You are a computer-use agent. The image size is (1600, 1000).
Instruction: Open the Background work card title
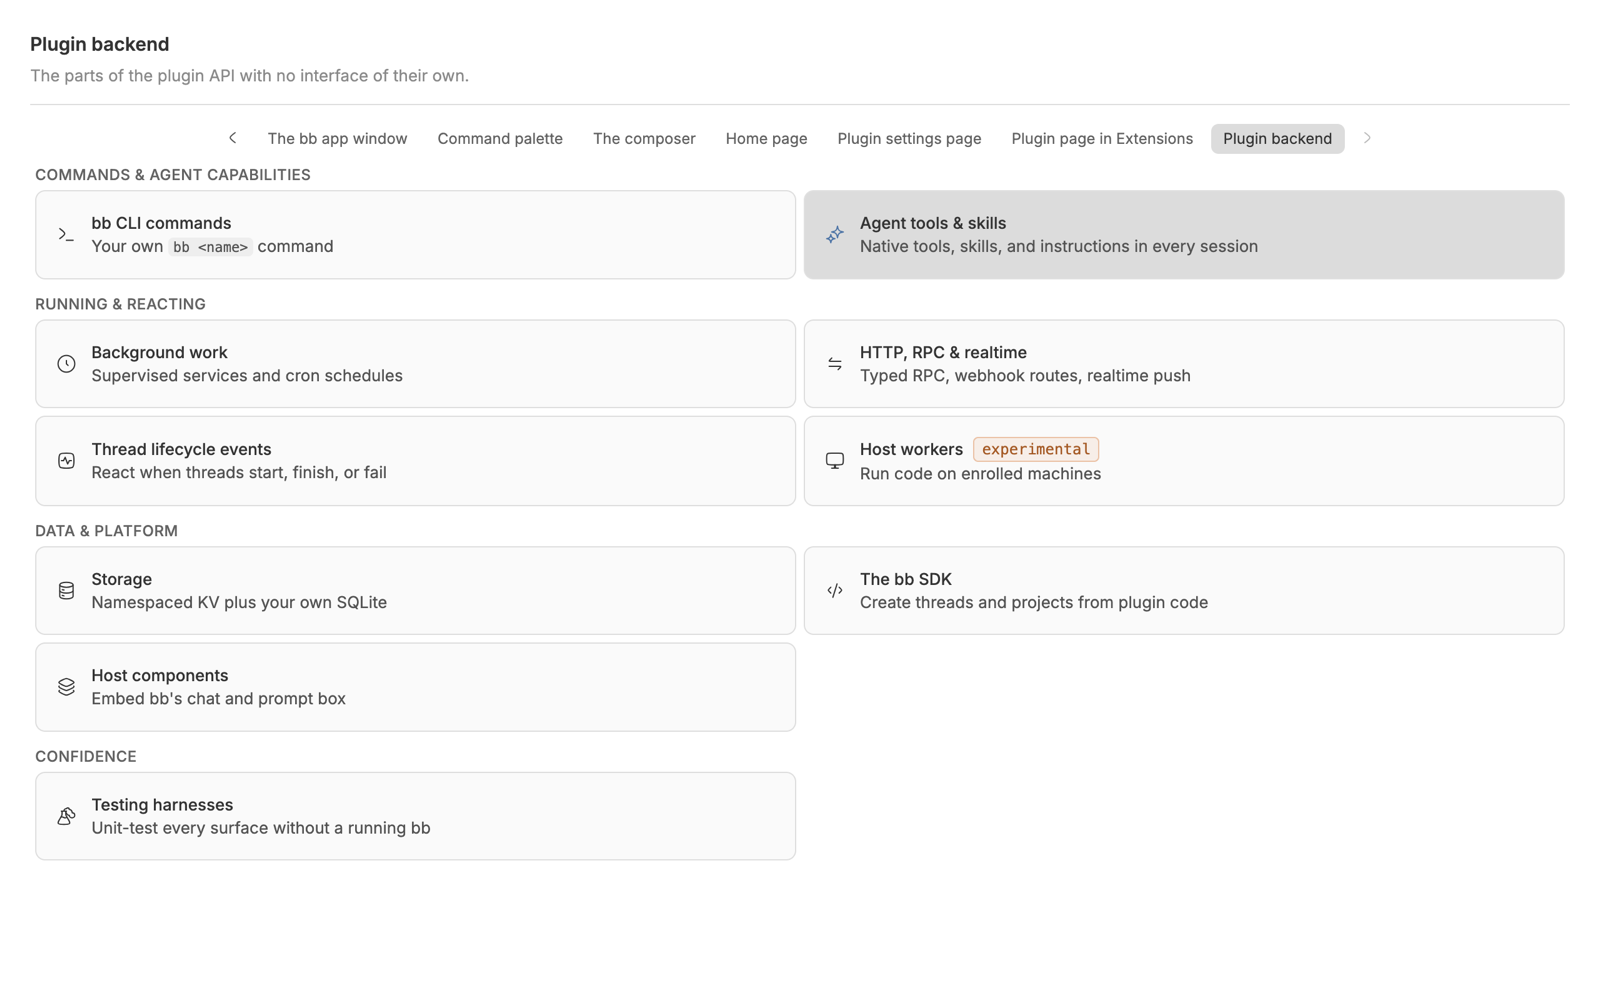tap(159, 352)
